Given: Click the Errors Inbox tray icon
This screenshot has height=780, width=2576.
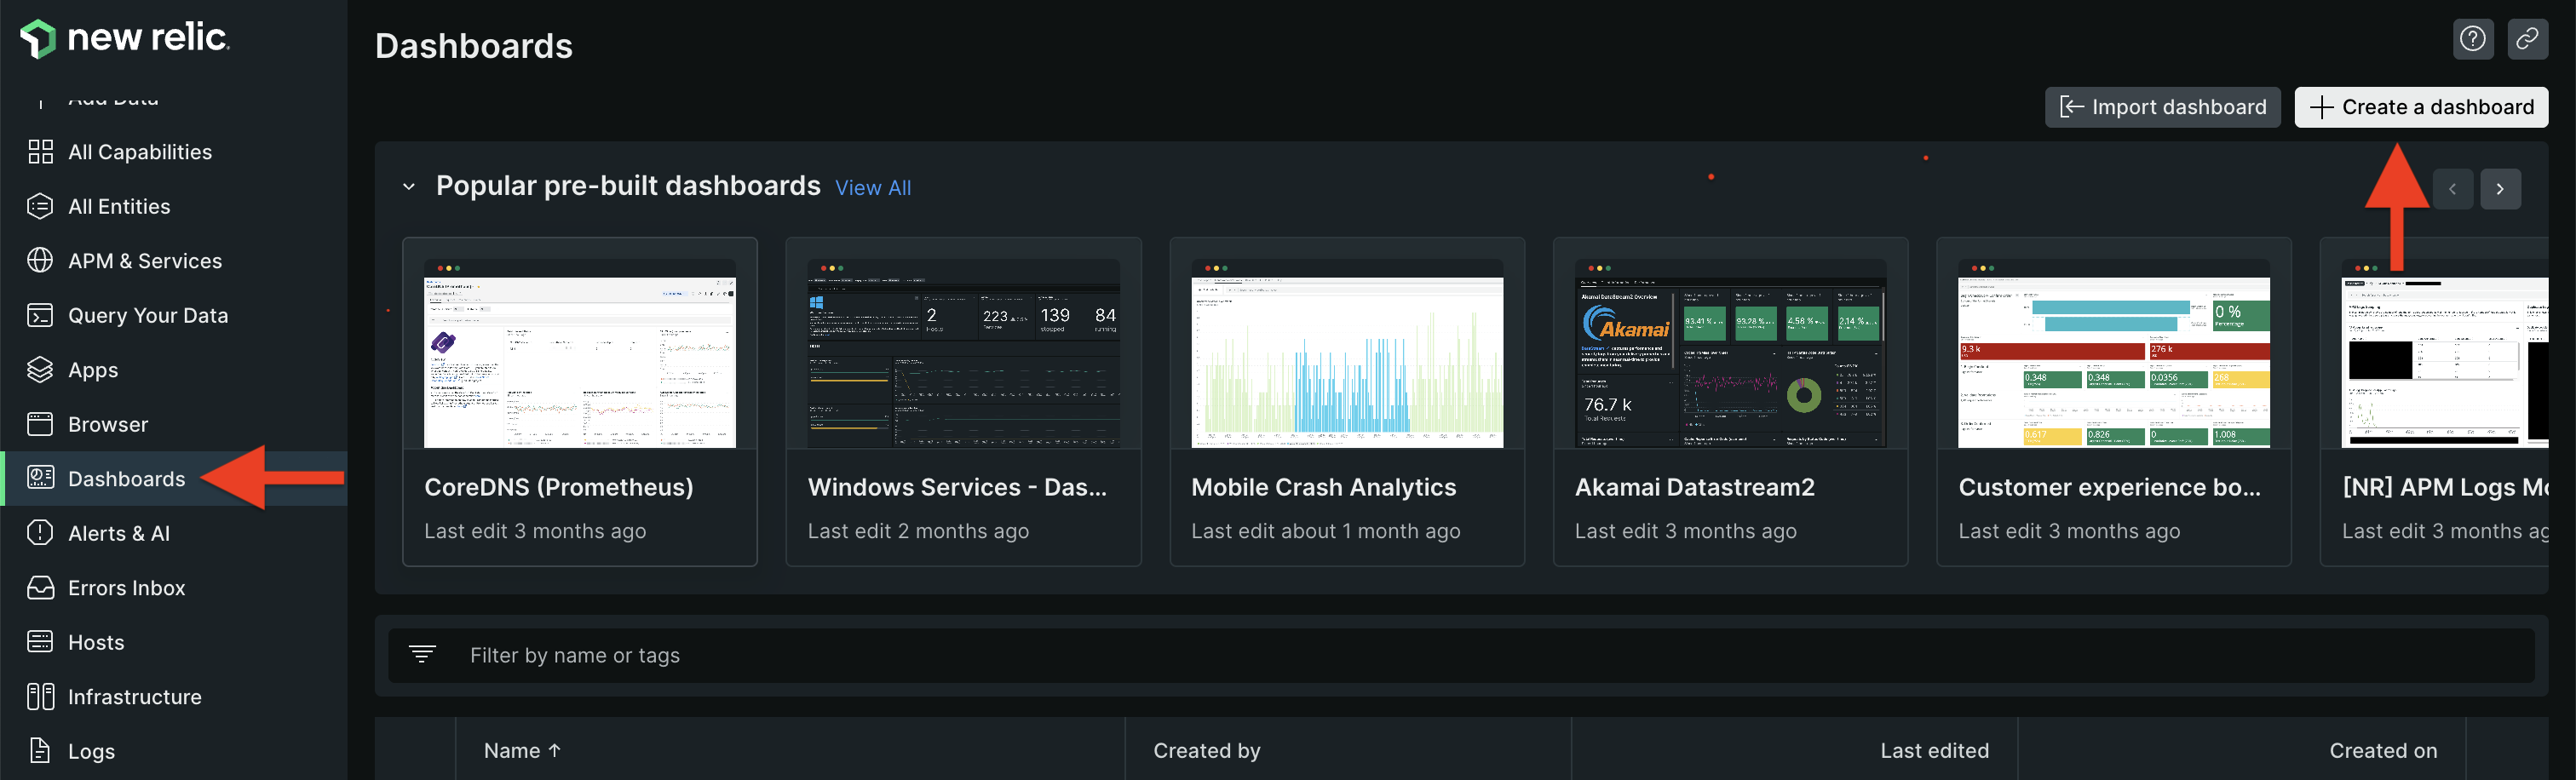Looking at the screenshot, I should (x=40, y=588).
